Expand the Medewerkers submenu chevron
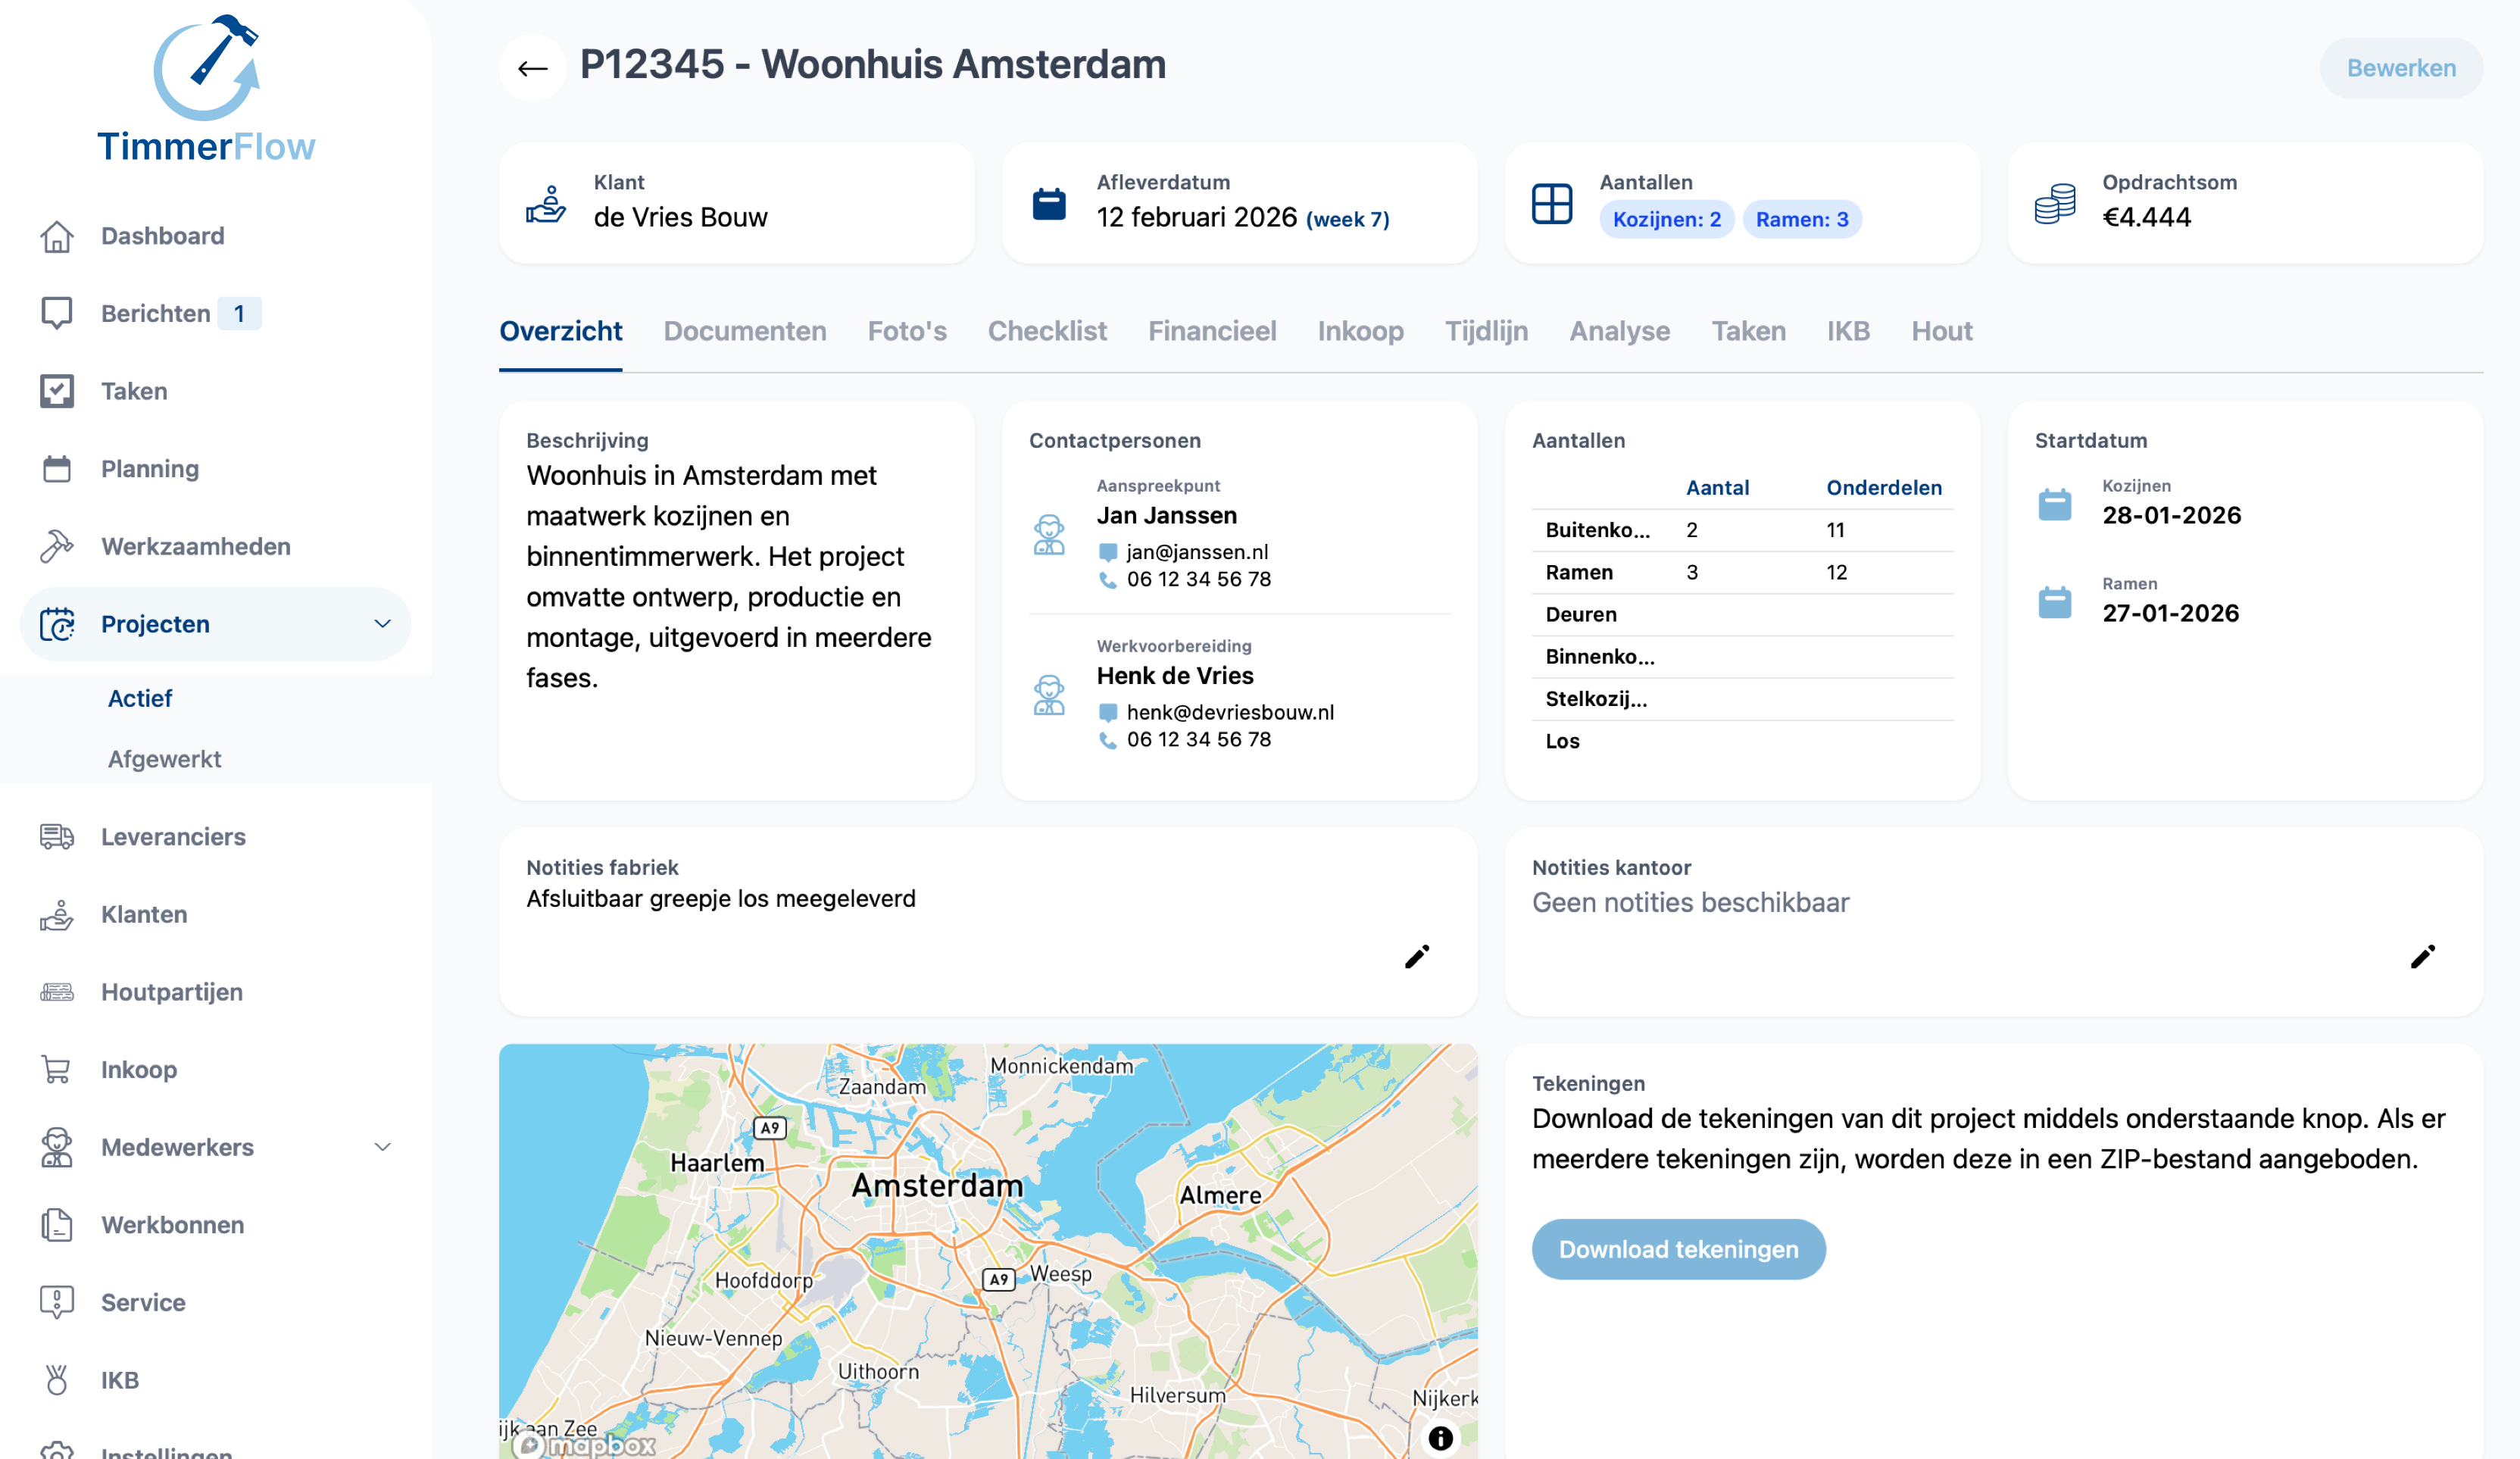The width and height of the screenshot is (2520, 1459). pos(382,1147)
